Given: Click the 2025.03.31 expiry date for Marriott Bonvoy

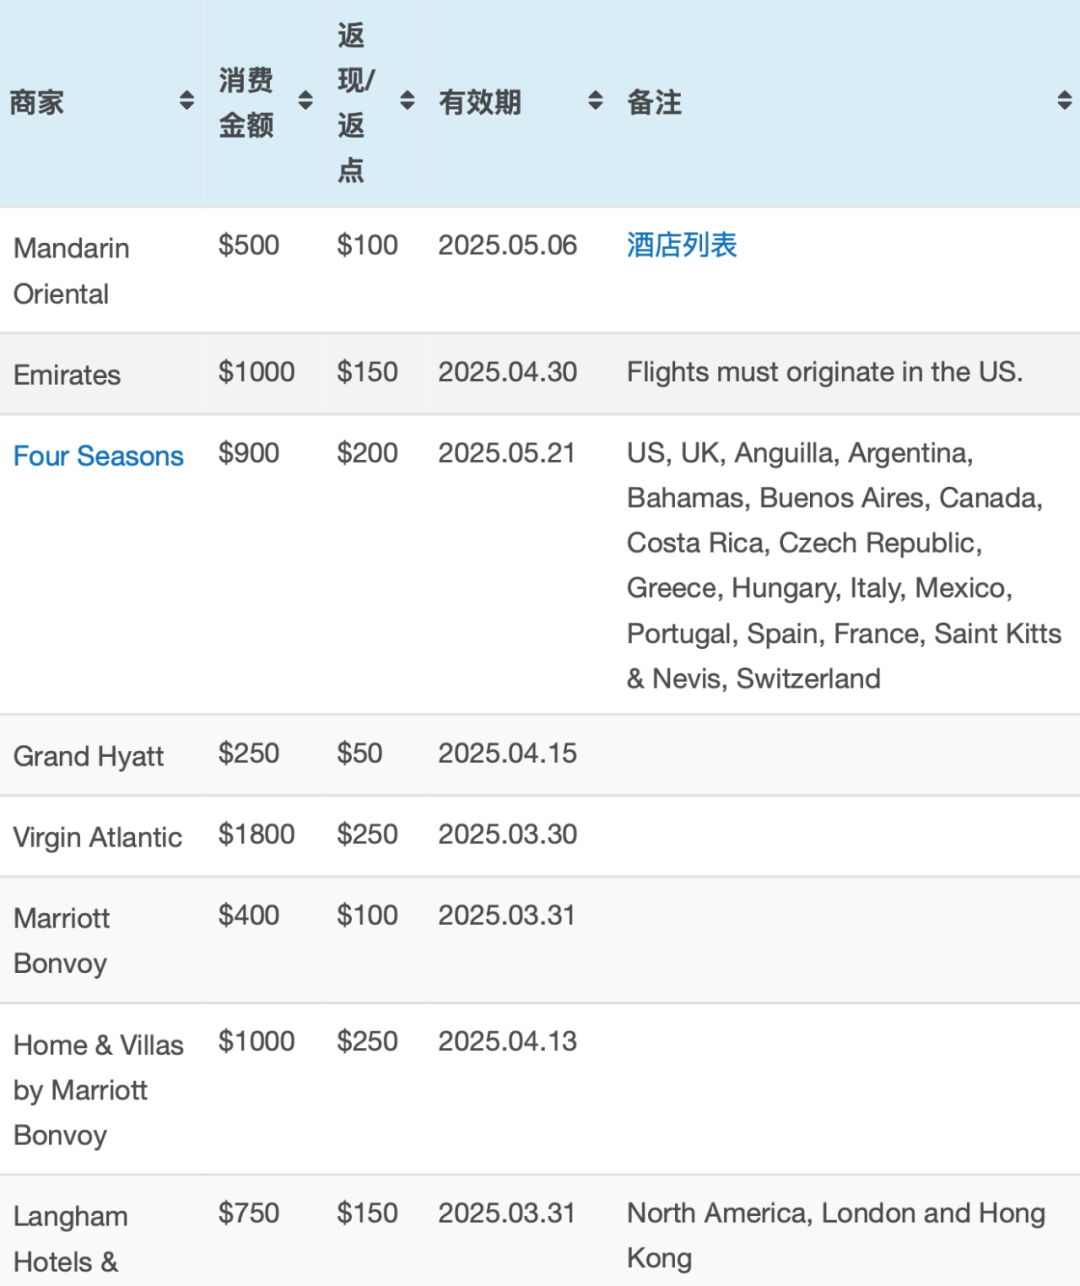Looking at the screenshot, I should 507,915.
